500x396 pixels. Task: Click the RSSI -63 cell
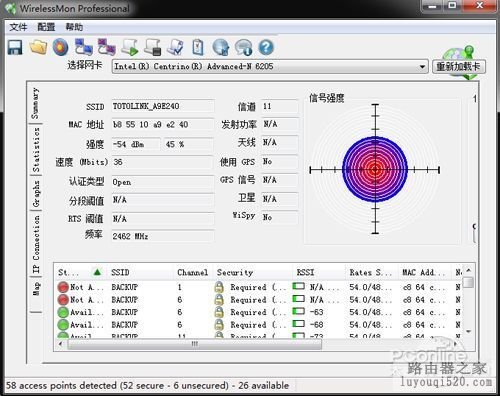(316, 312)
